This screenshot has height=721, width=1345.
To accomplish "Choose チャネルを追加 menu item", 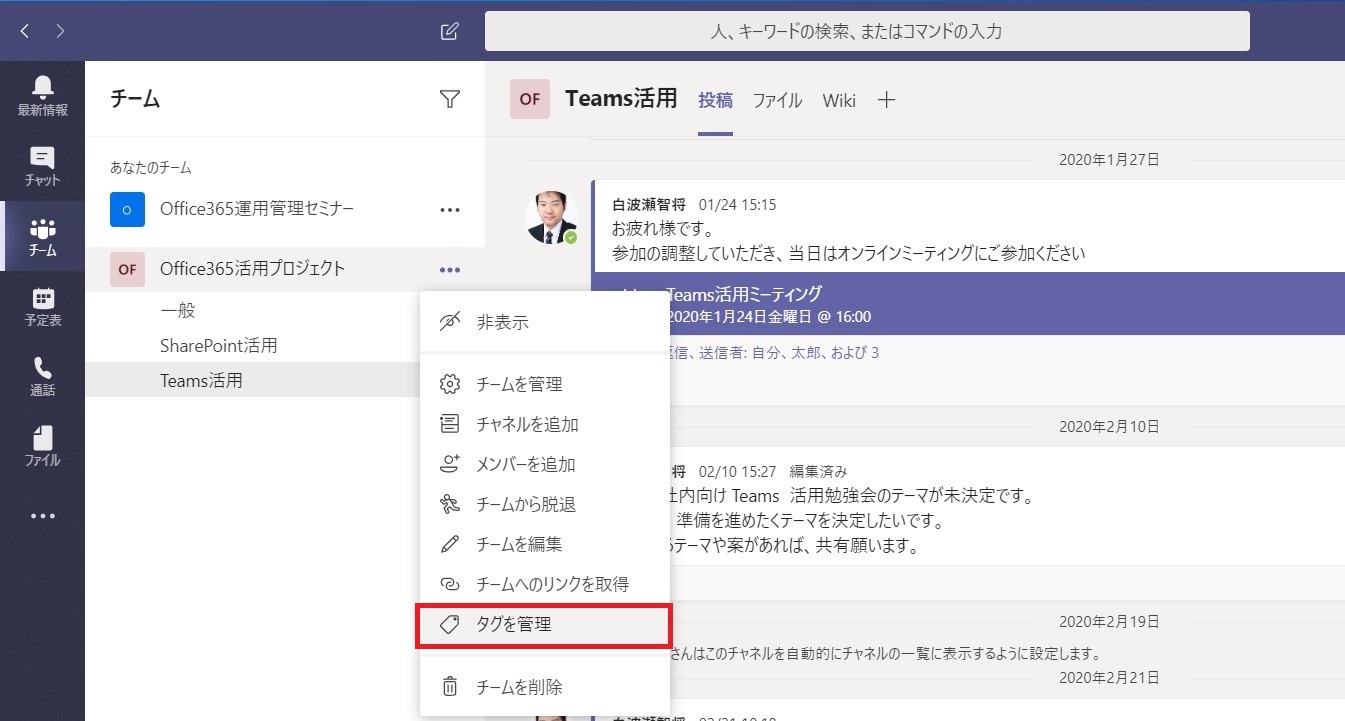I will (545, 424).
